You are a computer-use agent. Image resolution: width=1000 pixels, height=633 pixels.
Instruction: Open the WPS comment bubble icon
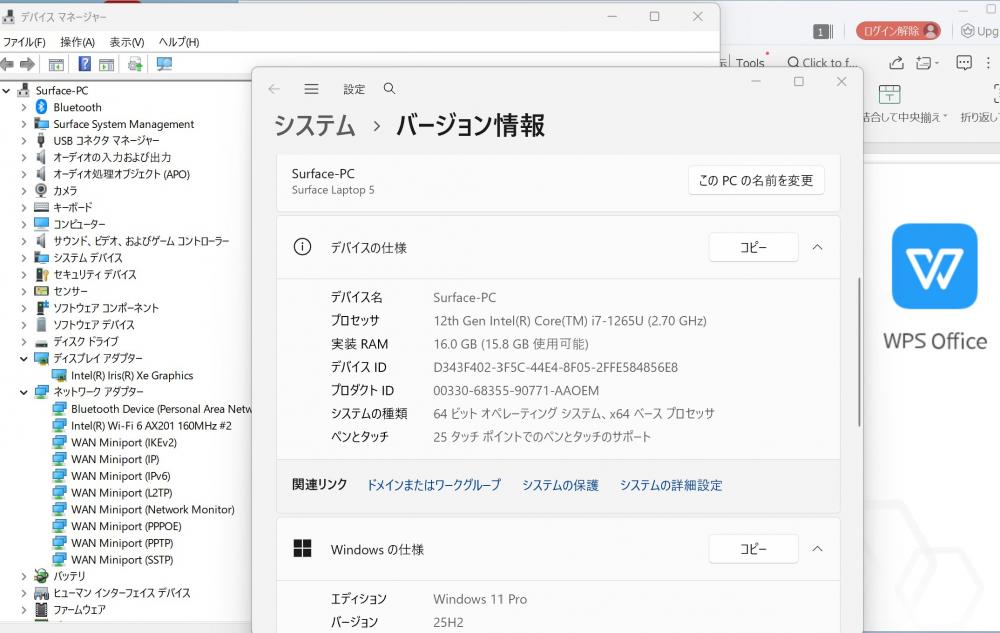[963, 63]
